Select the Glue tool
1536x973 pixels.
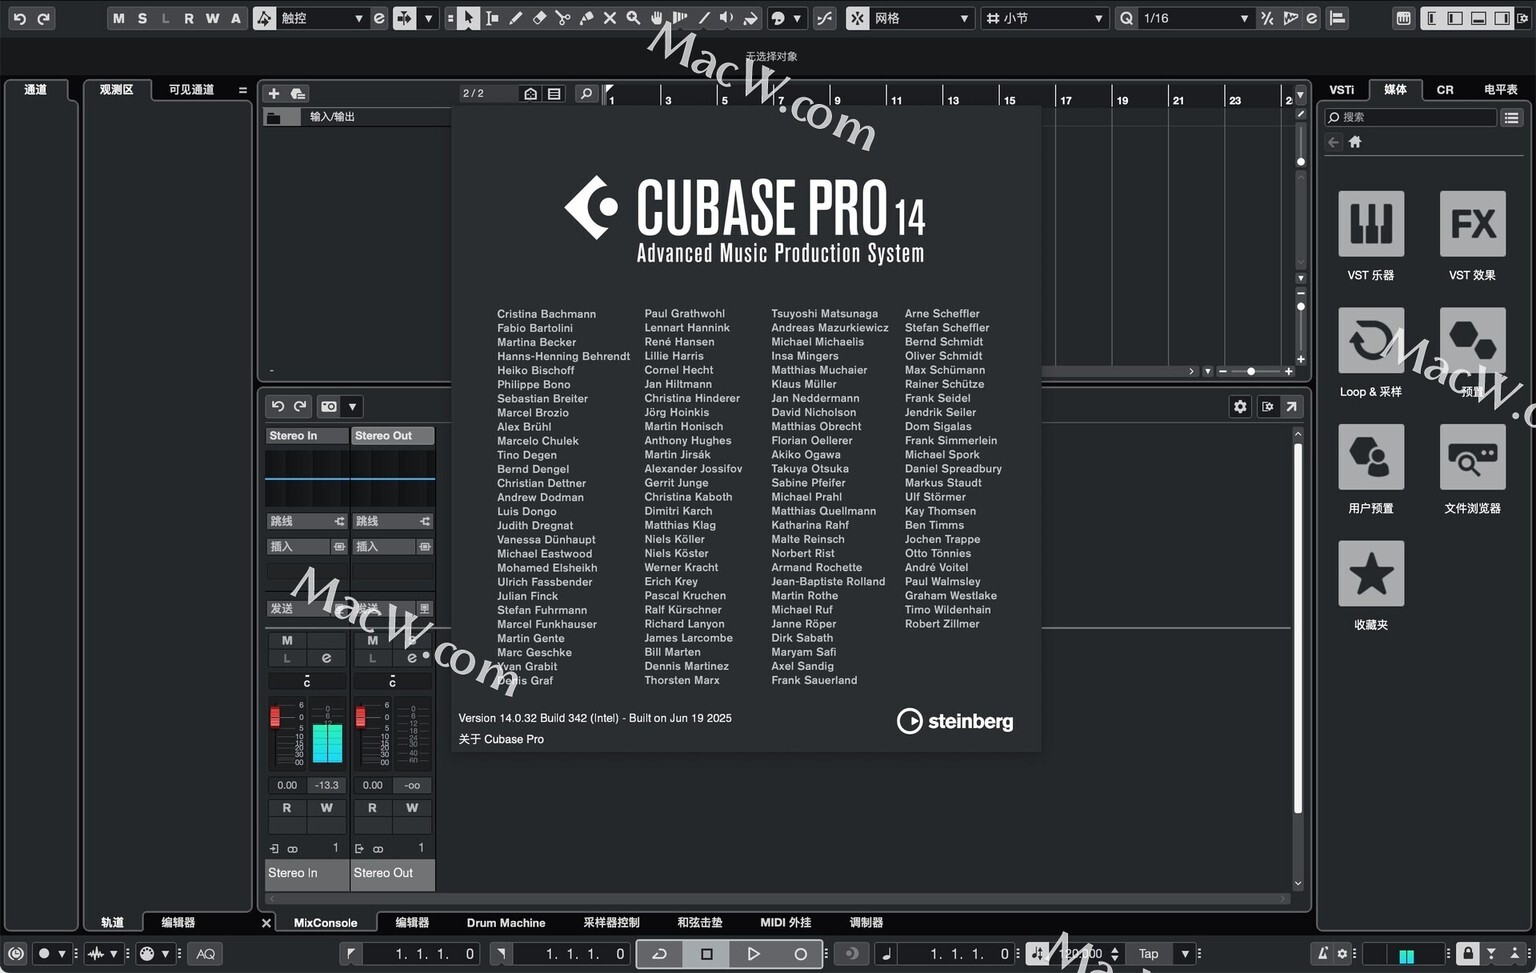coord(586,18)
